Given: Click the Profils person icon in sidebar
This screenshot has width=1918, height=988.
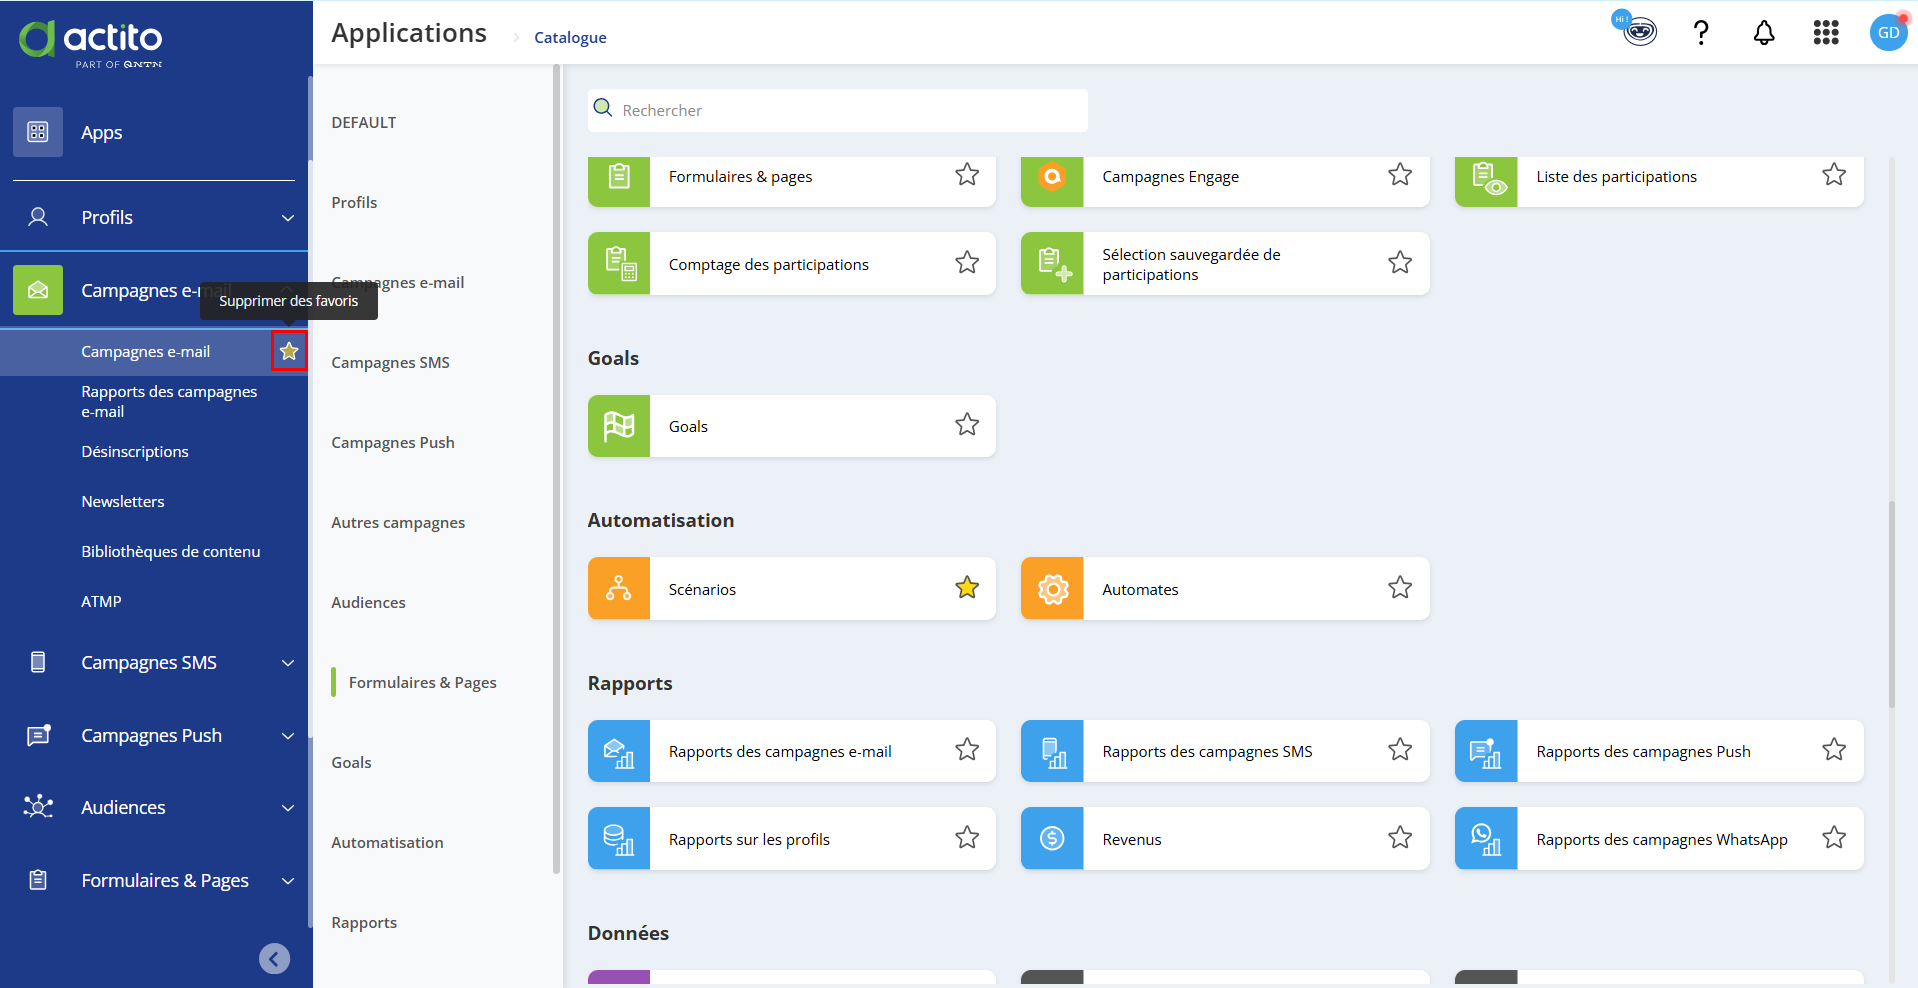Looking at the screenshot, I should 38,217.
